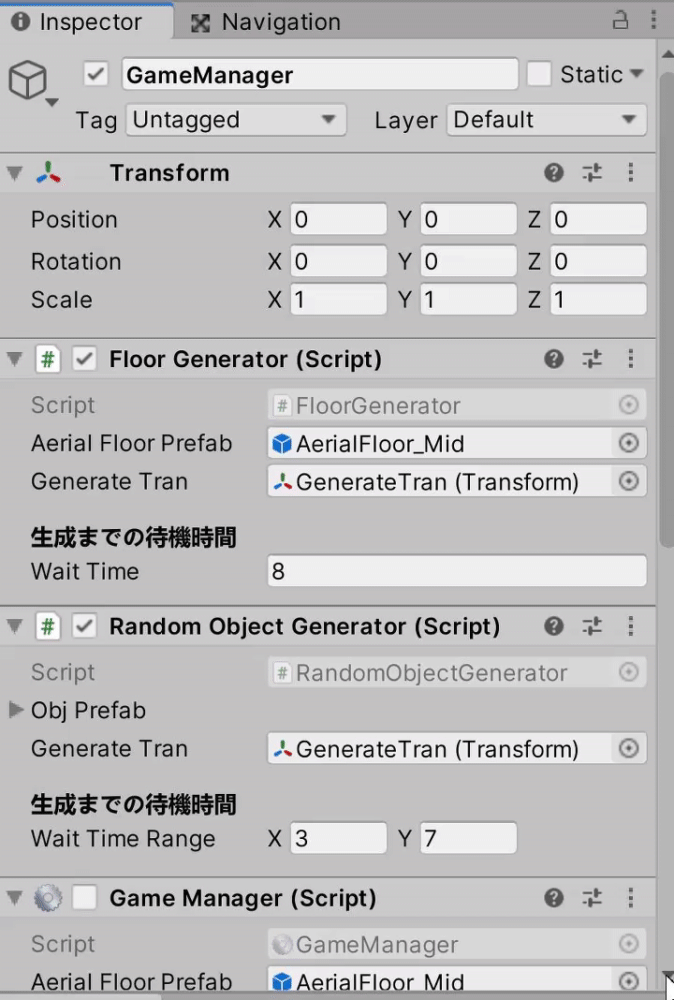The image size is (674, 1000).
Task: Open Transform component help reference
Action: coord(553,172)
